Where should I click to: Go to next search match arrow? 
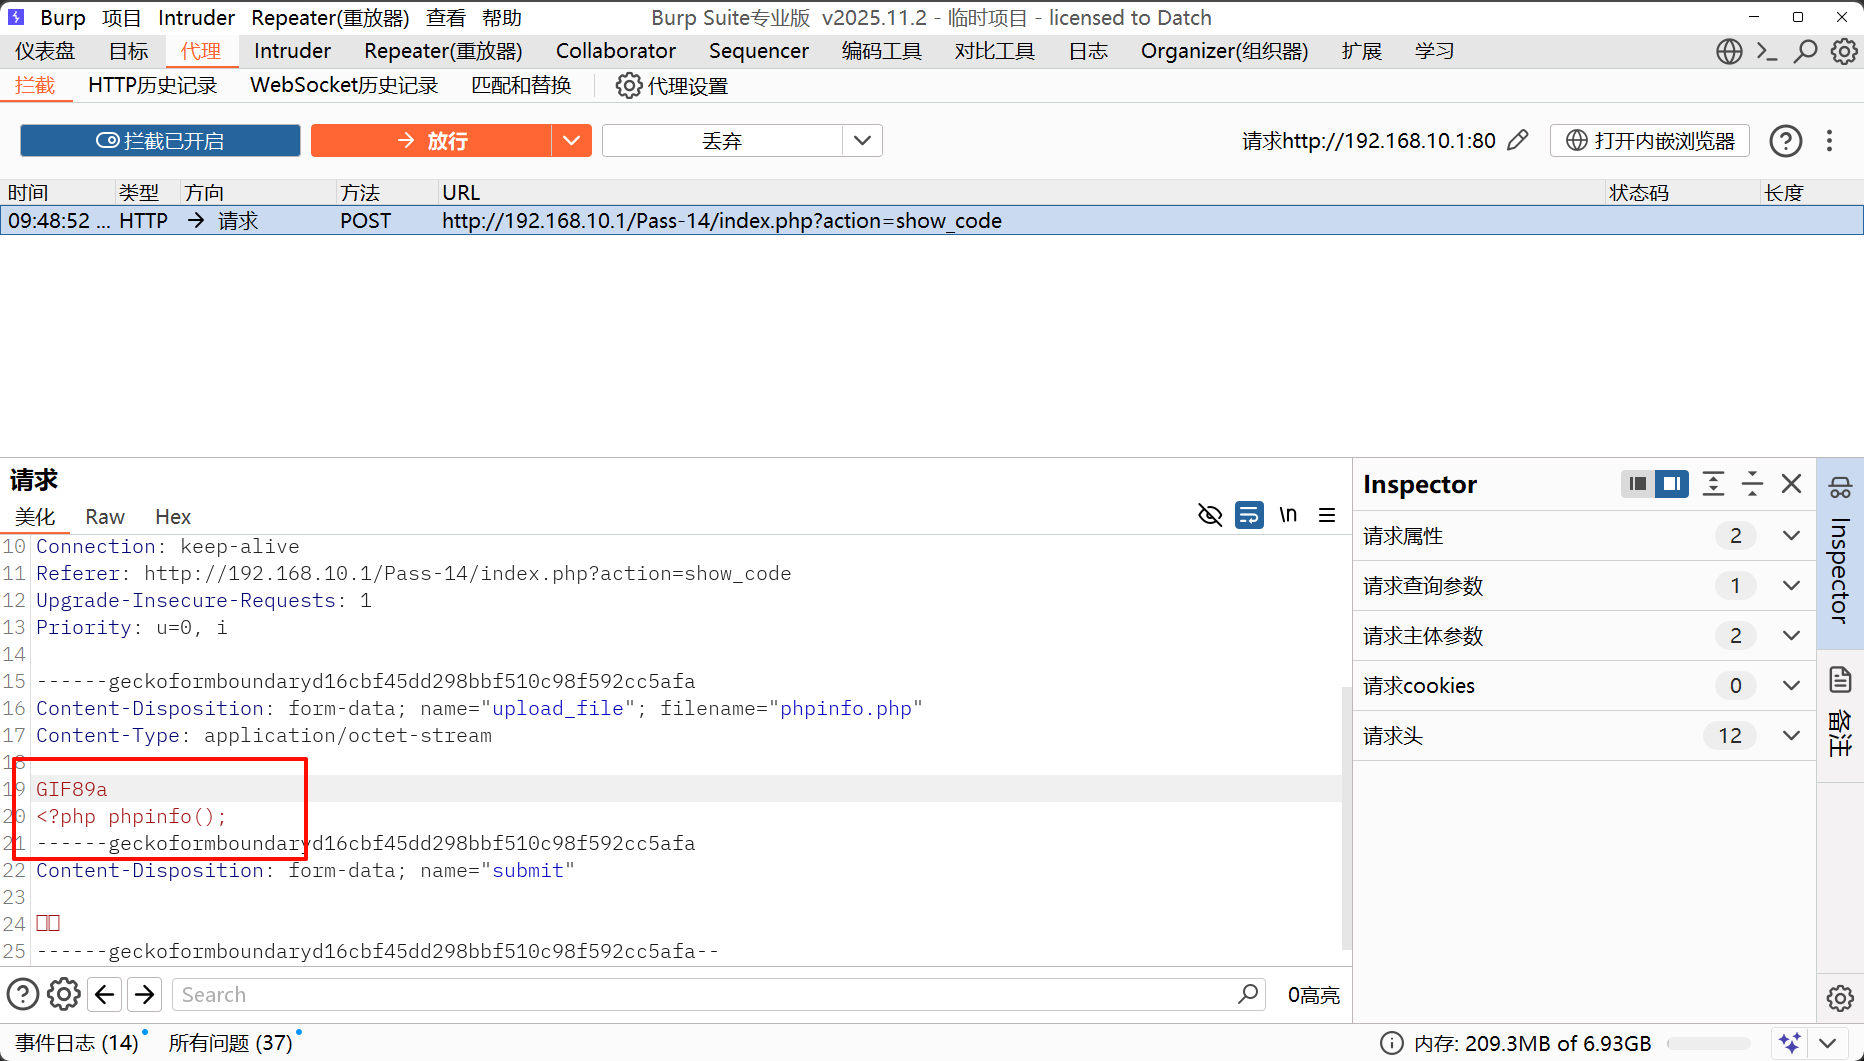pyautogui.click(x=145, y=994)
